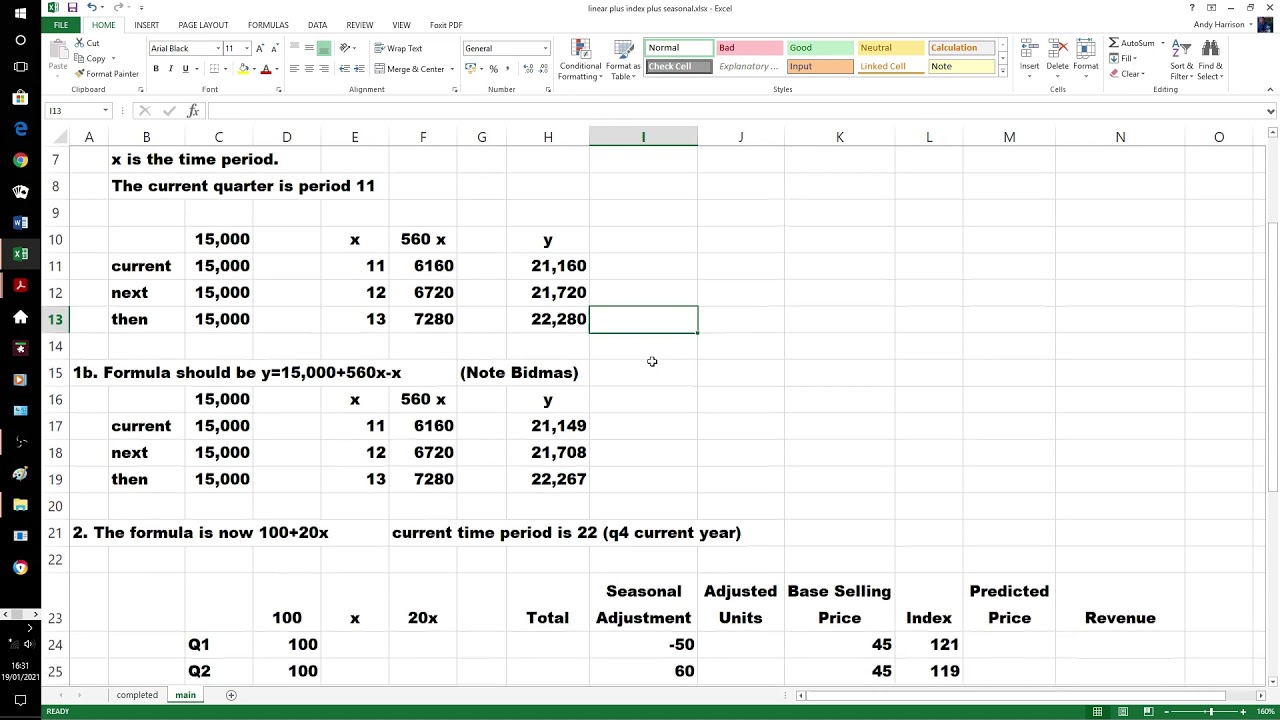Apply Comma Style
Screen dimensions: 1280x720
coord(508,69)
